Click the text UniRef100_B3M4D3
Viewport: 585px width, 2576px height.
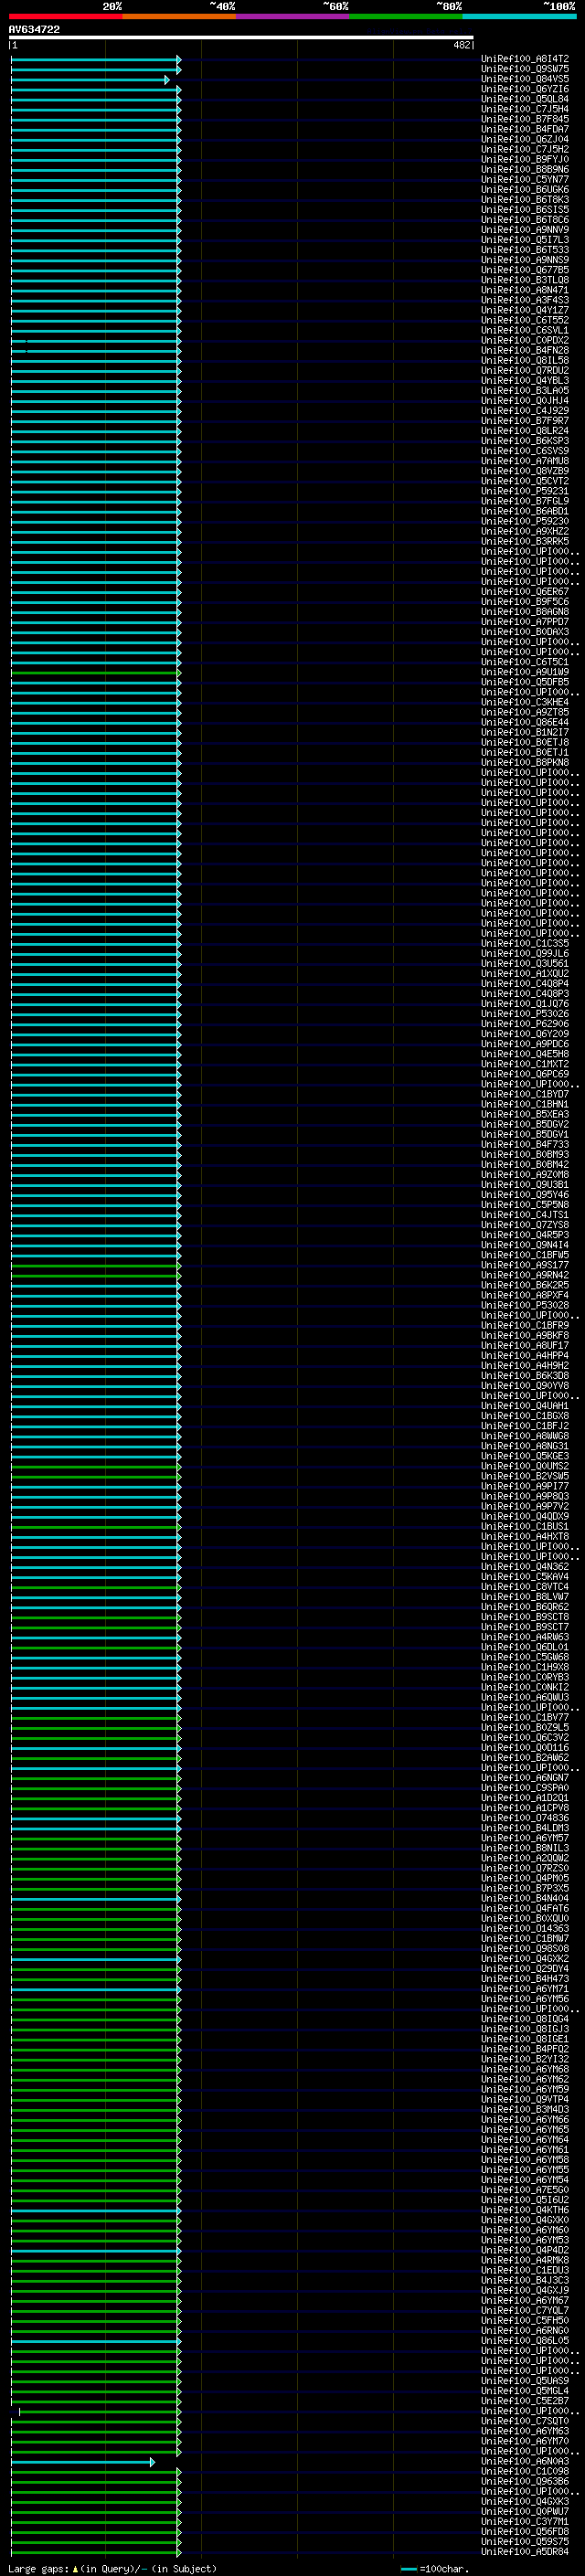pyautogui.click(x=525, y=2110)
